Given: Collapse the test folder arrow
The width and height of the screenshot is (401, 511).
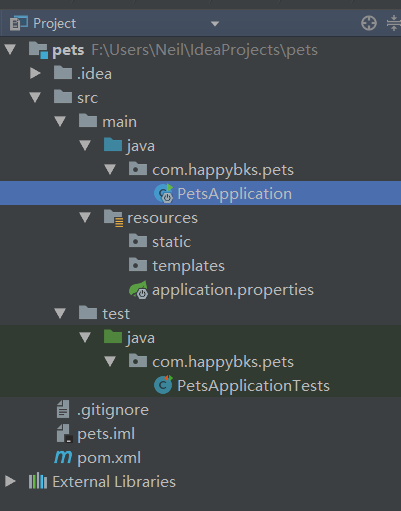Looking at the screenshot, I should pyautogui.click(x=60, y=313).
